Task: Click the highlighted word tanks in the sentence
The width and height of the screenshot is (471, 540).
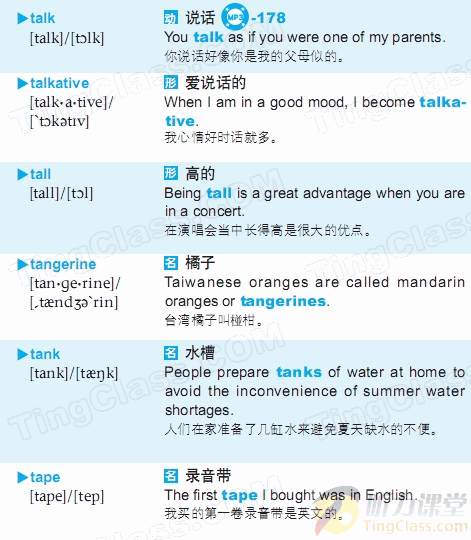Action: point(299,372)
